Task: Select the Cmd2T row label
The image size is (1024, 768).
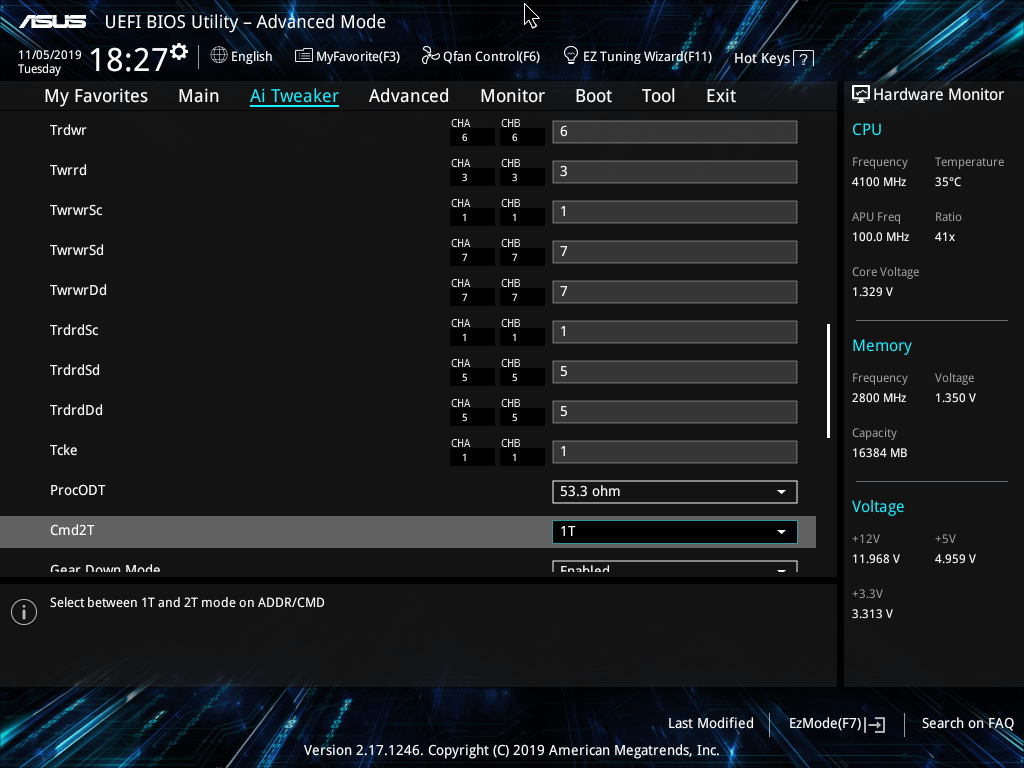Action: [x=72, y=530]
